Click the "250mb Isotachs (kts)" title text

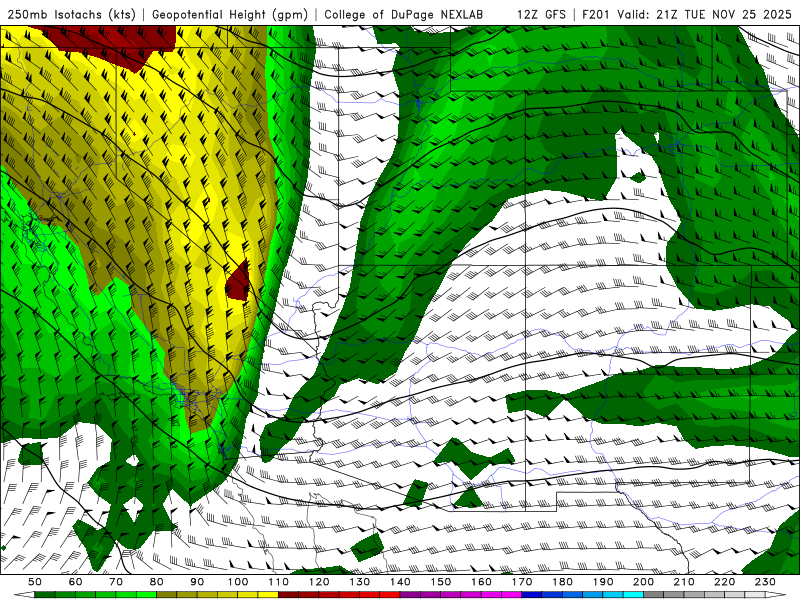coord(71,14)
